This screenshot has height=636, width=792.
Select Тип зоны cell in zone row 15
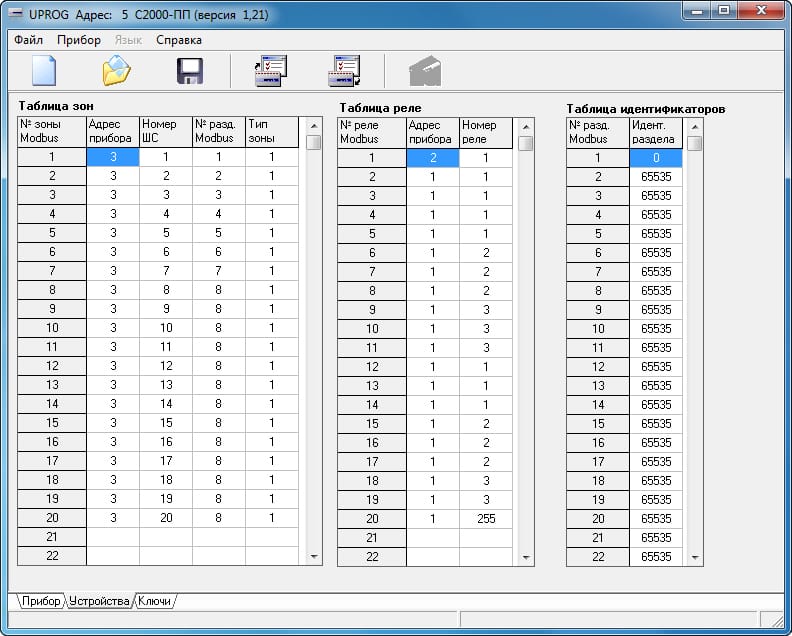pyautogui.click(x=272, y=423)
